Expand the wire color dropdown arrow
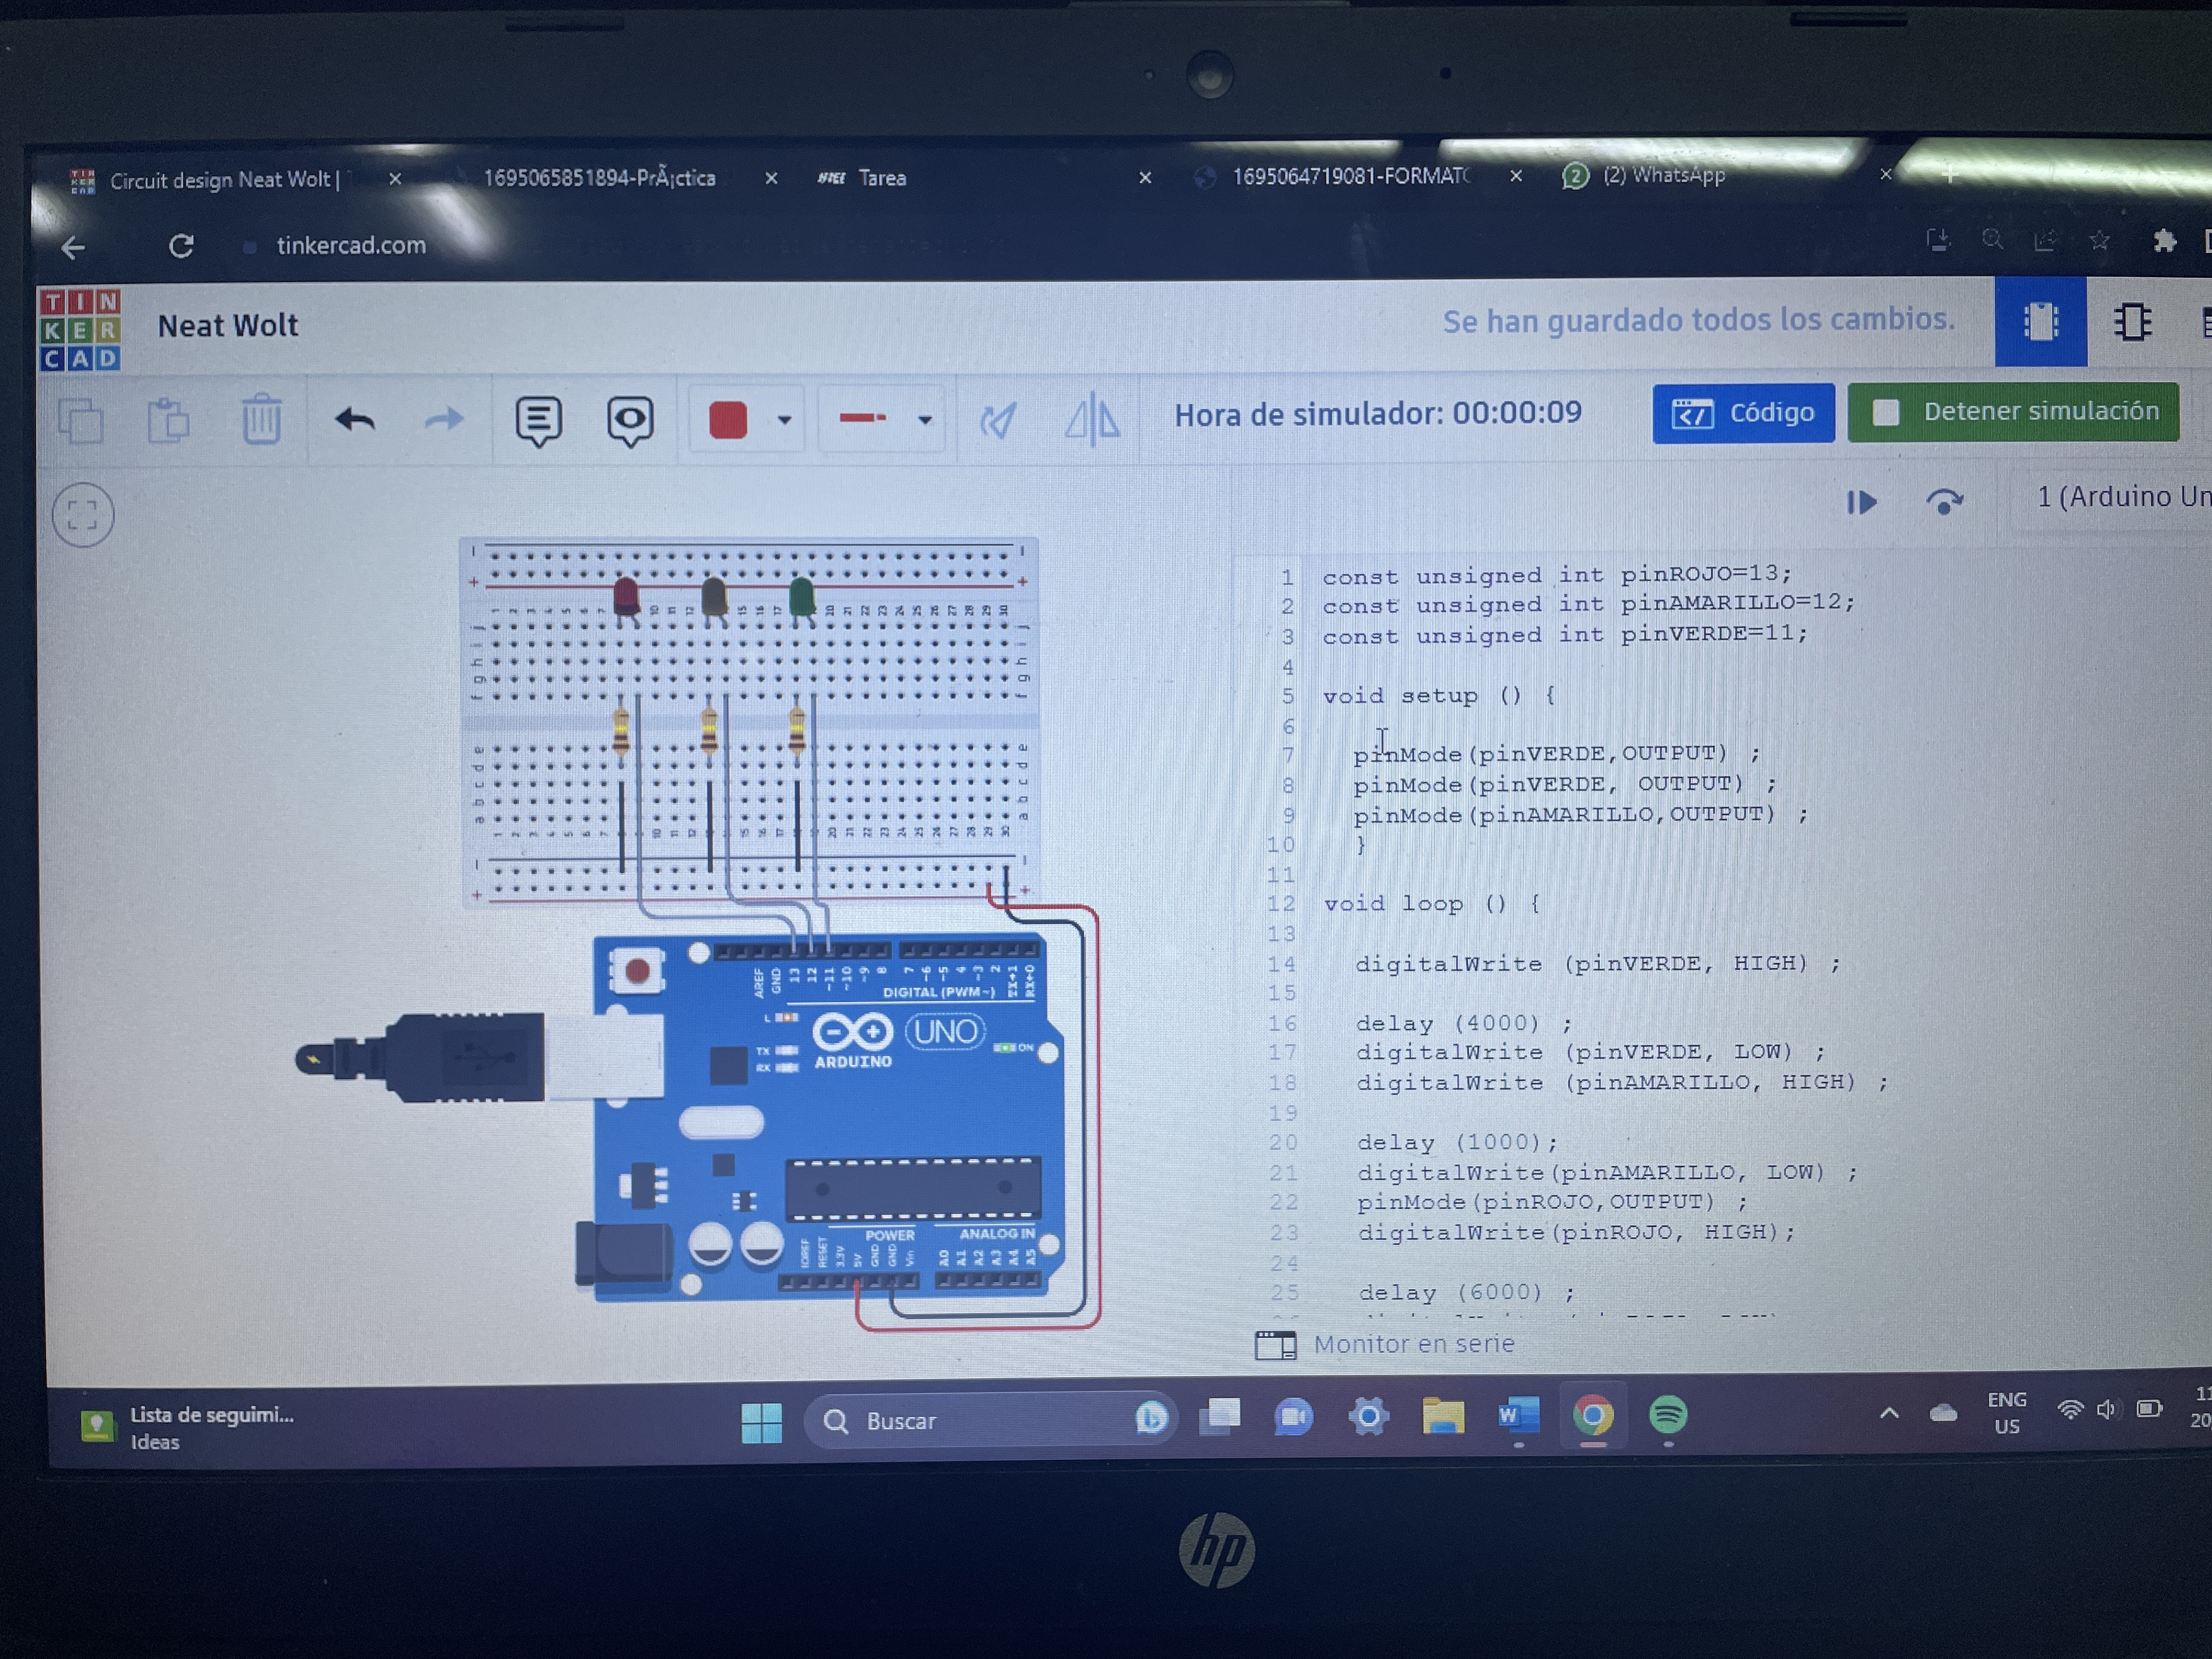 pos(785,420)
